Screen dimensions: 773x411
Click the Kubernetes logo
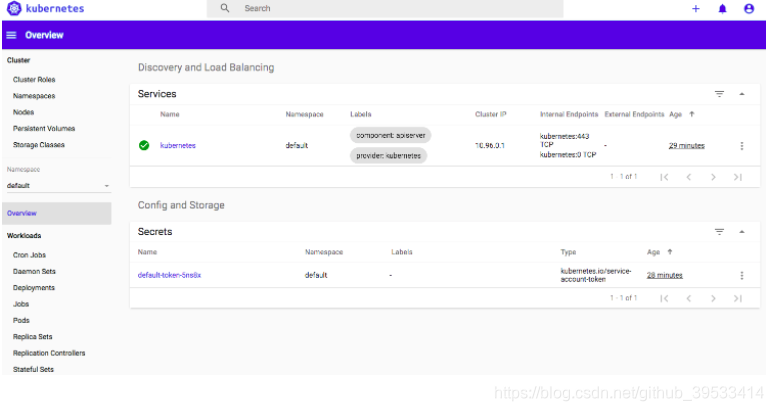tap(14, 8)
